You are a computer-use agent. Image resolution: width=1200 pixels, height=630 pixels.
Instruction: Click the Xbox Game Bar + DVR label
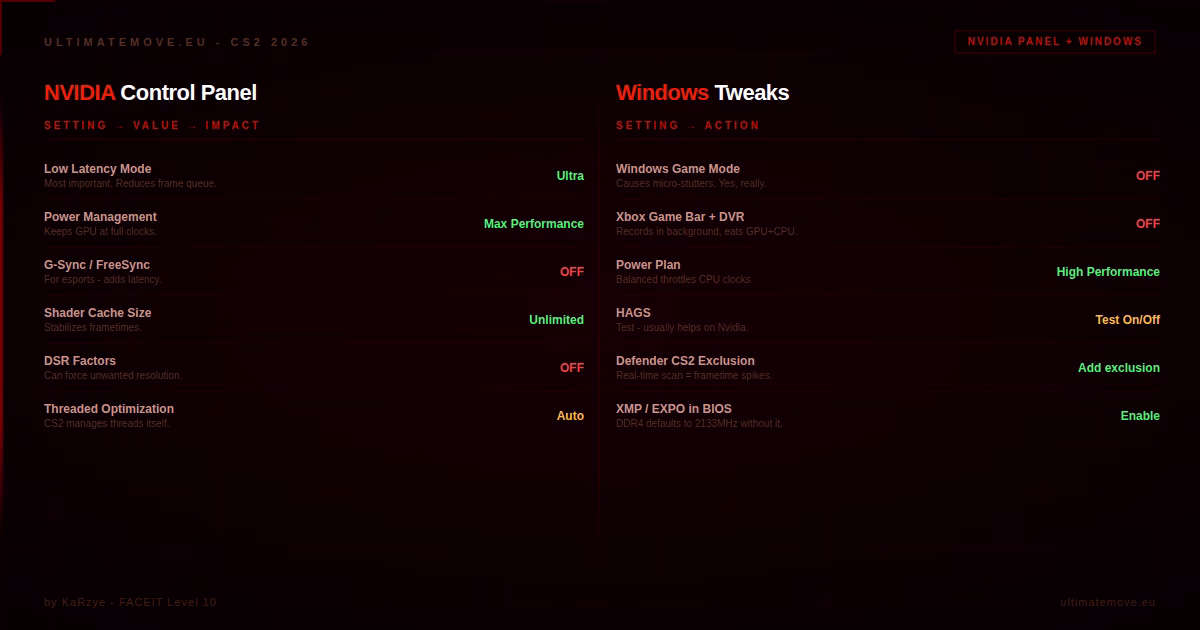coord(680,217)
